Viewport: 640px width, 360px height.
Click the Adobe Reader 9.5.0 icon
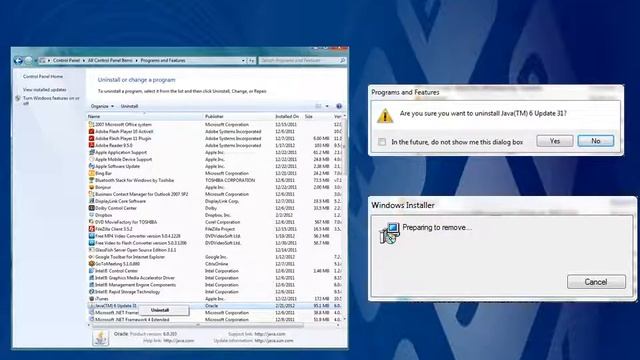(91, 145)
